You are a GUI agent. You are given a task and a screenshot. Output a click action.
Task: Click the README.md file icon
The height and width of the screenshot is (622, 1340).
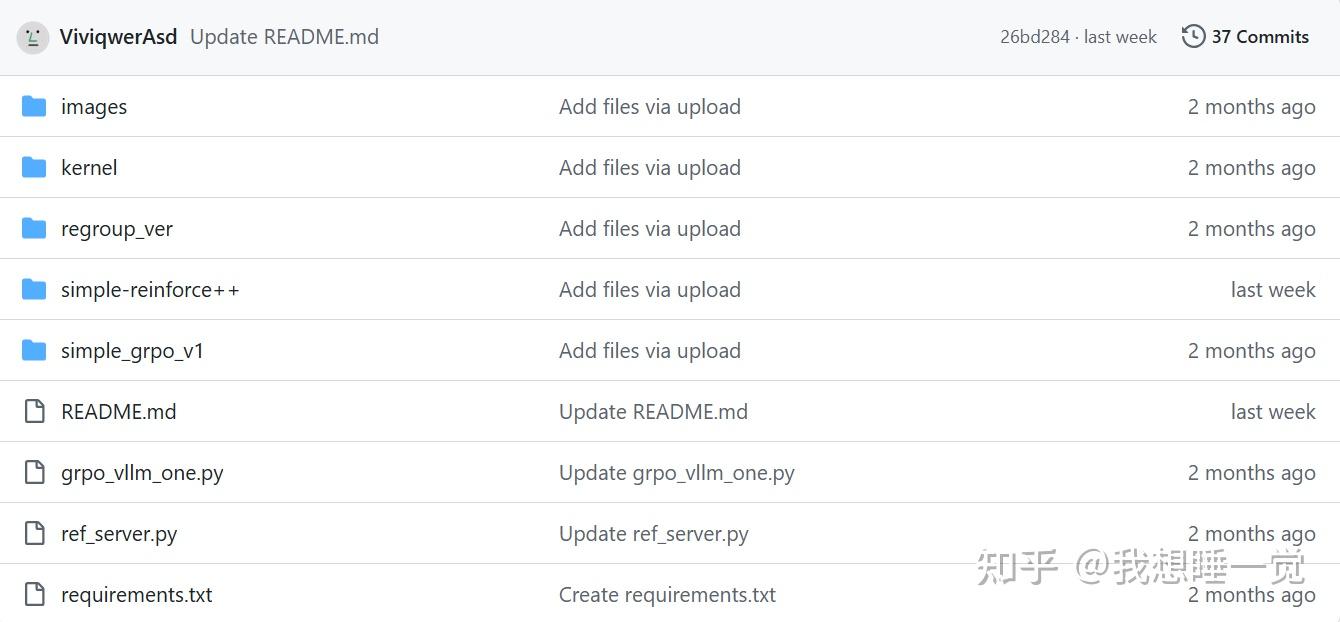[x=34, y=411]
